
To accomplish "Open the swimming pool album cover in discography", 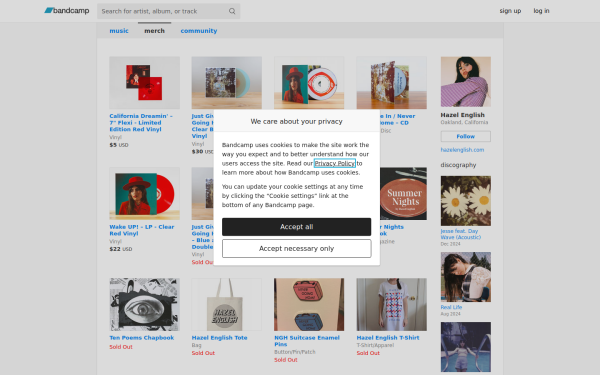I will [466, 347].
